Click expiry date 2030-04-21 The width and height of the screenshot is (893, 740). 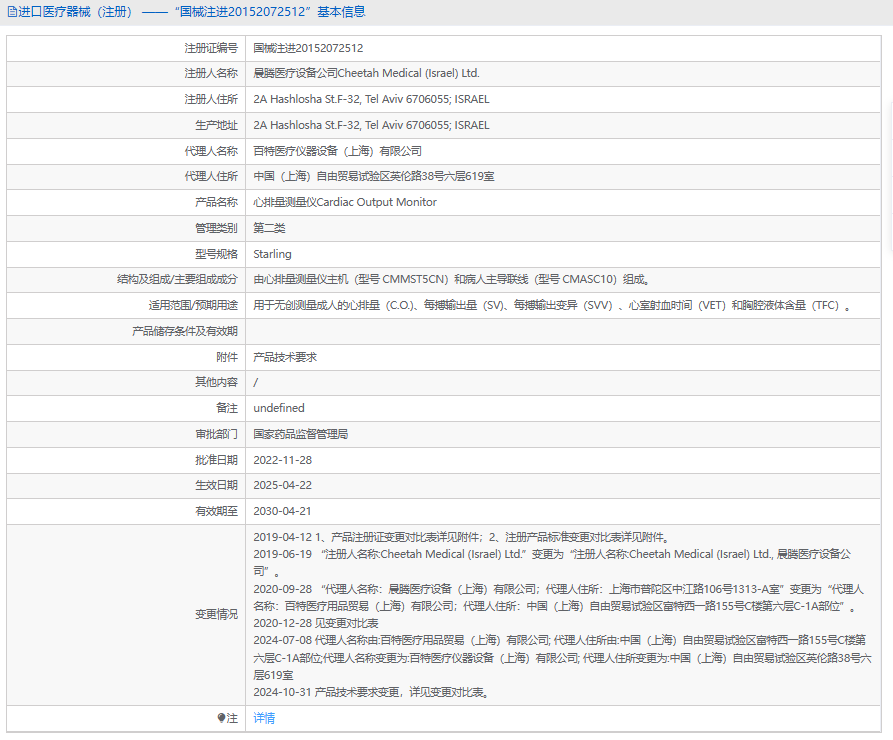282,512
